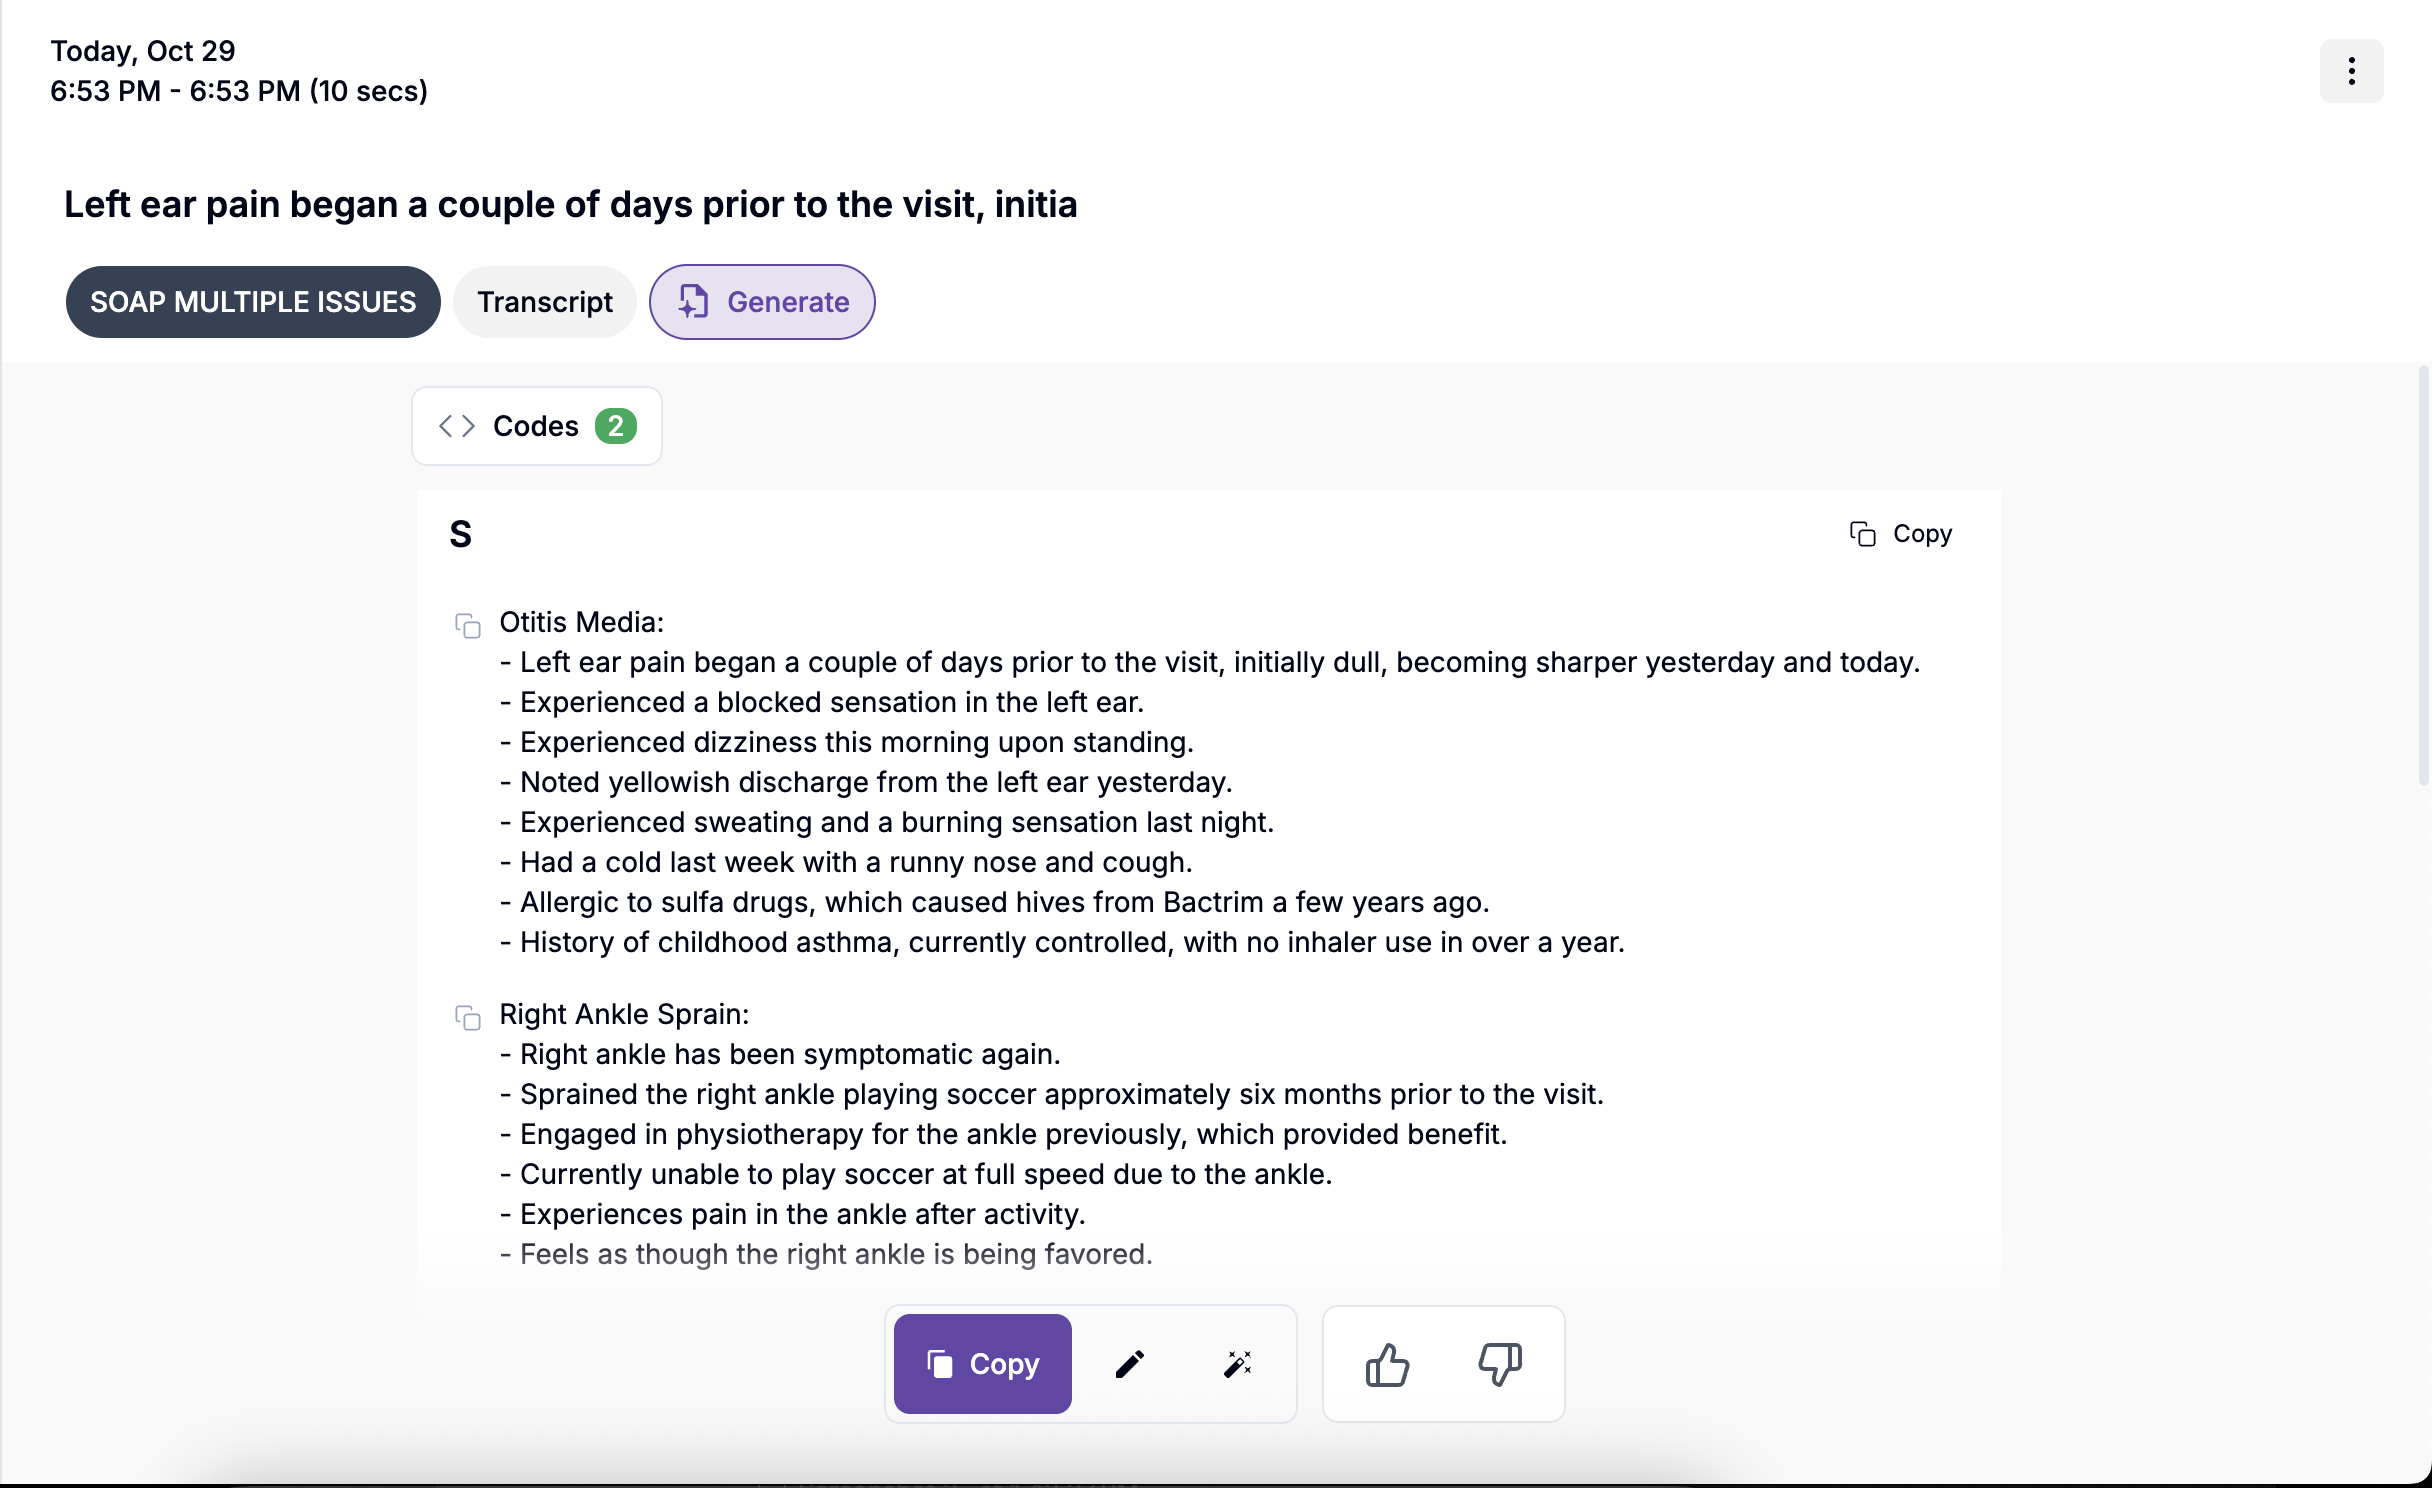Click the note title starting "Left ear pain"
The image size is (2432, 1488).
coord(570,204)
